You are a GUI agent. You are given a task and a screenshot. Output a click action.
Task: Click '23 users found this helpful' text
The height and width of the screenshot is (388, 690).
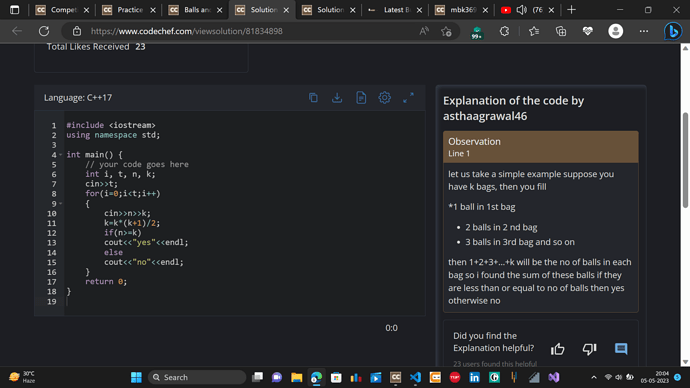(495, 364)
